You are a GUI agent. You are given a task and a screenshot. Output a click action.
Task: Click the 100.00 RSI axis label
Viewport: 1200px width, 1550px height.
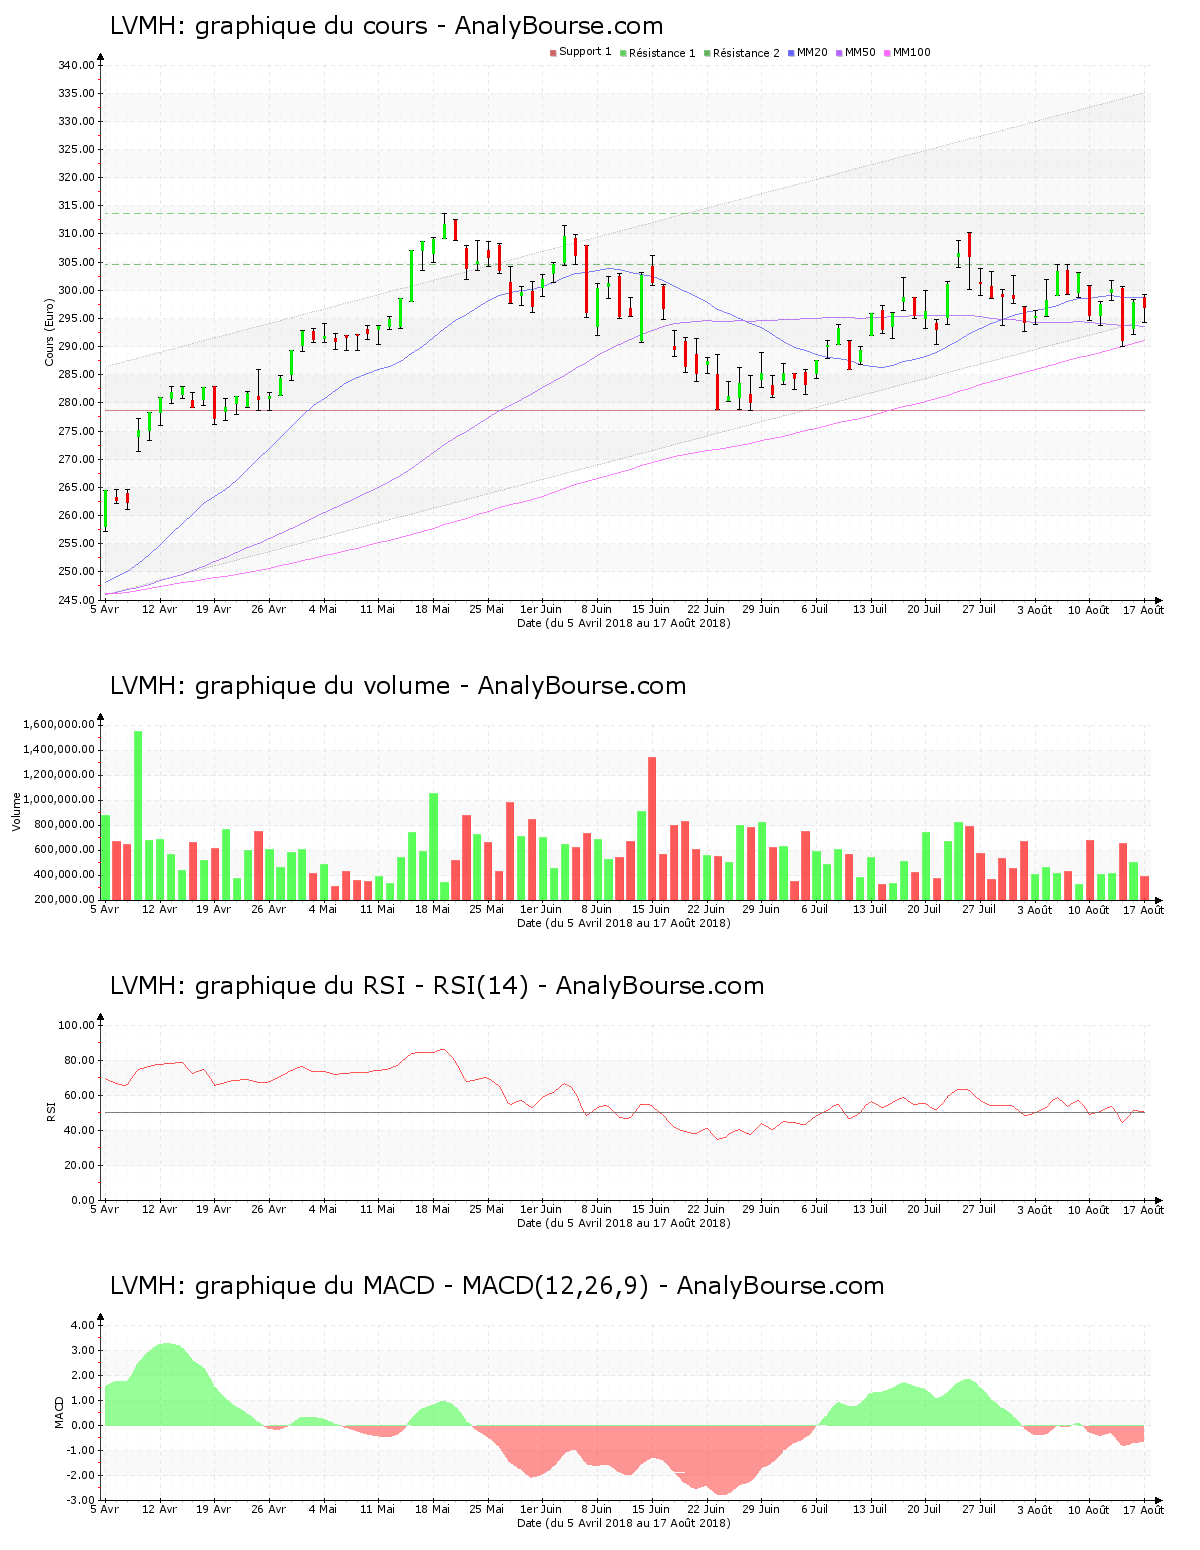pos(77,1025)
